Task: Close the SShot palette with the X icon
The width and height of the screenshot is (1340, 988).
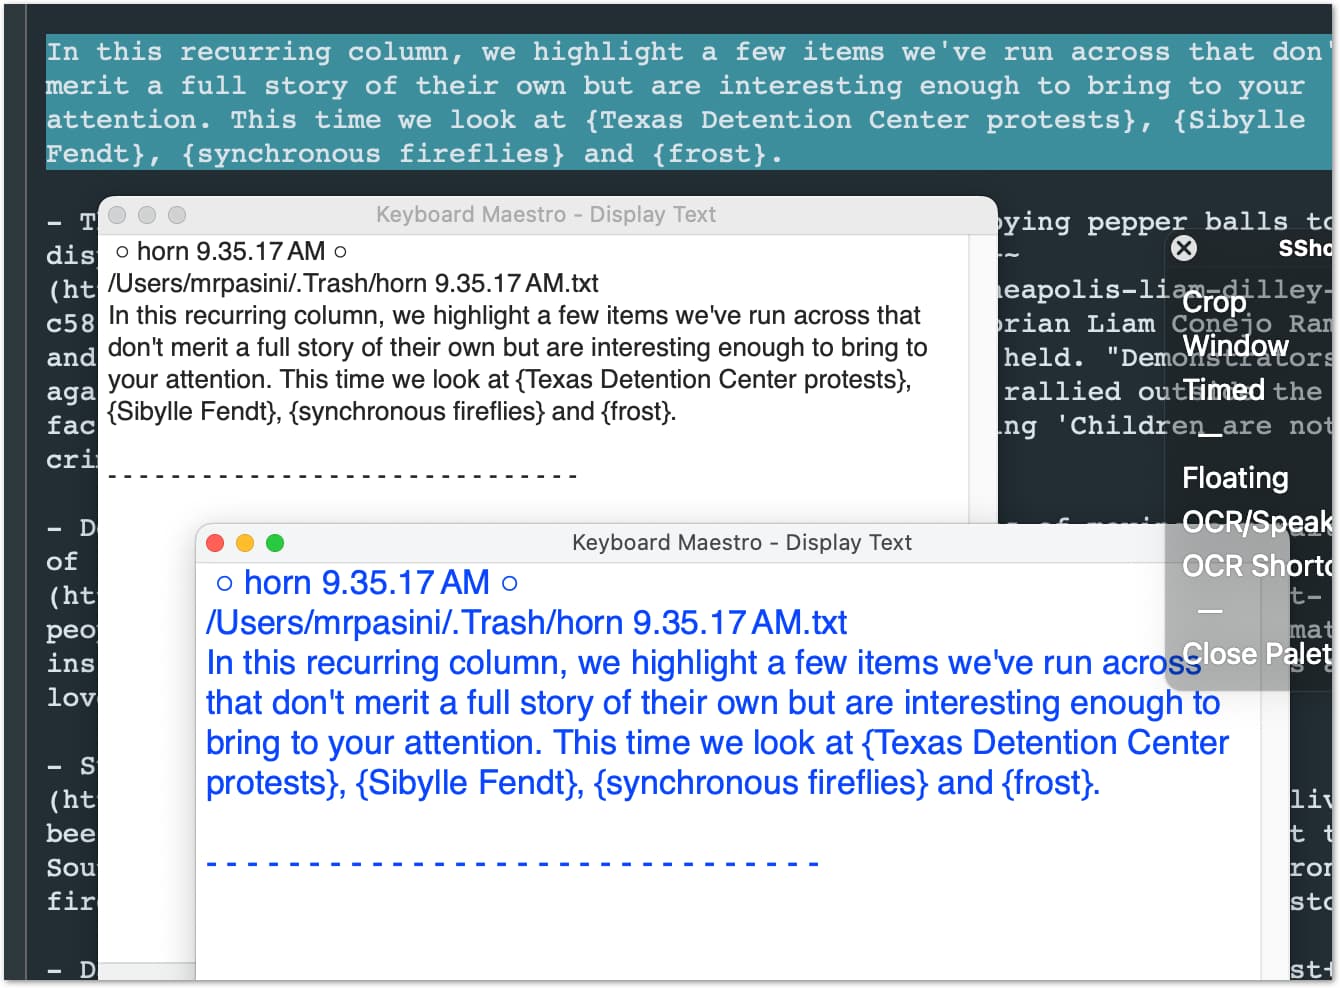Action: 1184,248
